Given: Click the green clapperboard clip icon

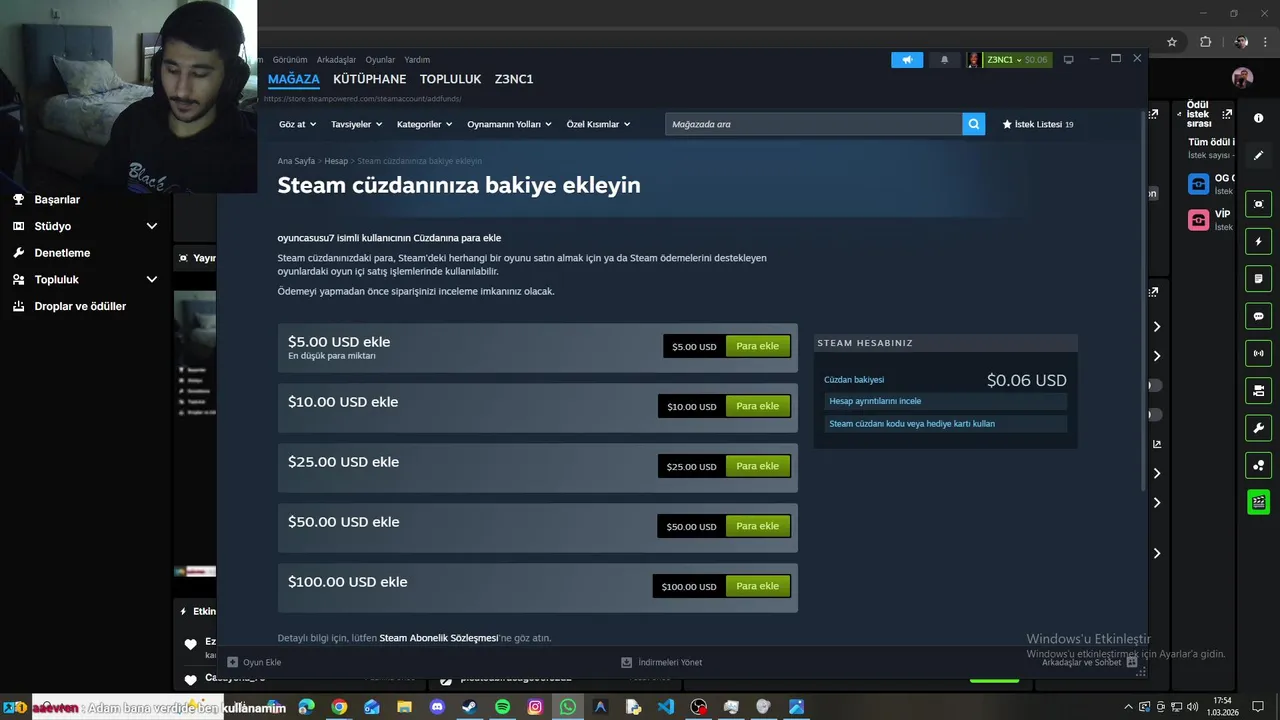Looking at the screenshot, I should (1258, 502).
